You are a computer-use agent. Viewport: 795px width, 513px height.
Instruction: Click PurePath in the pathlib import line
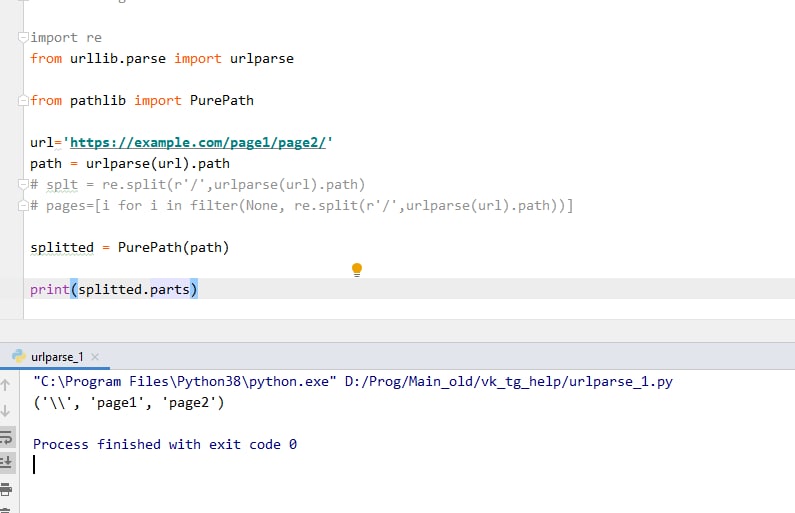222,100
